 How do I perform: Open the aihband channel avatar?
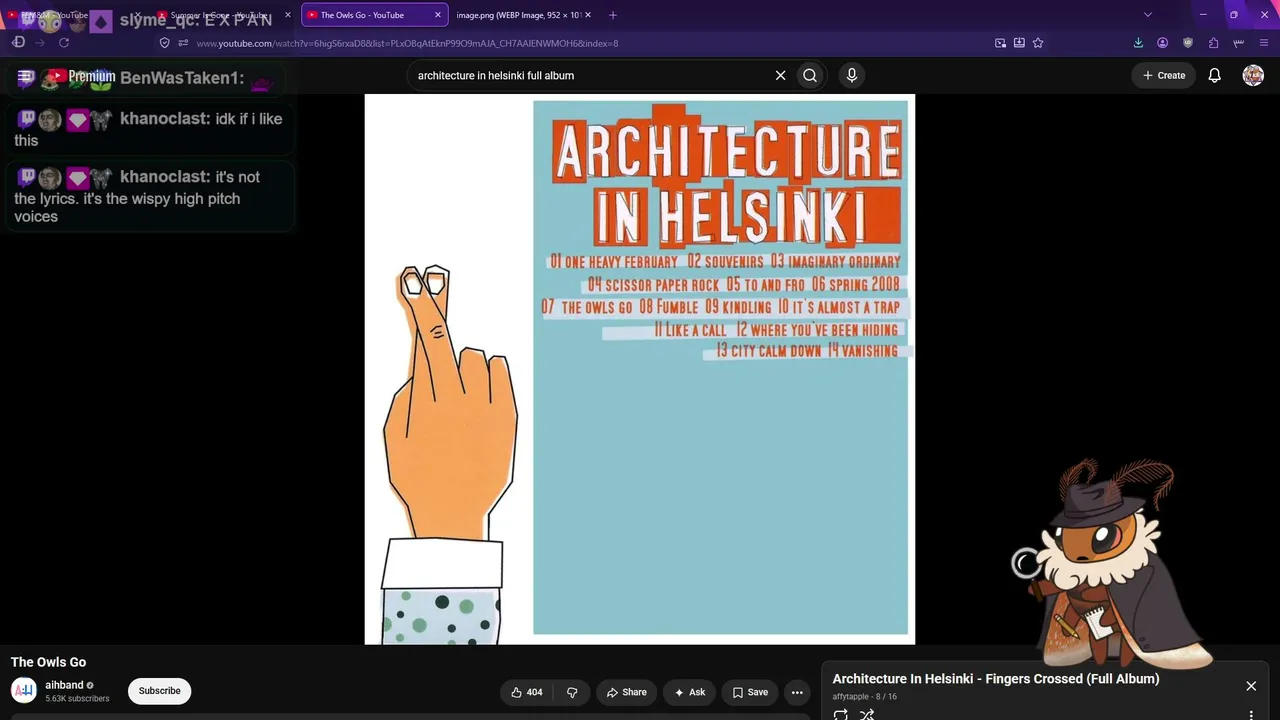tap(24, 691)
